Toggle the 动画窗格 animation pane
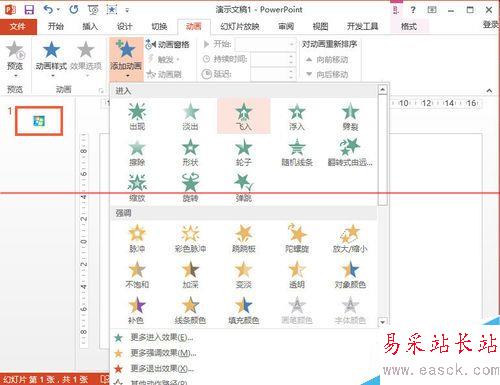This screenshot has height=385, width=500. pos(168,44)
